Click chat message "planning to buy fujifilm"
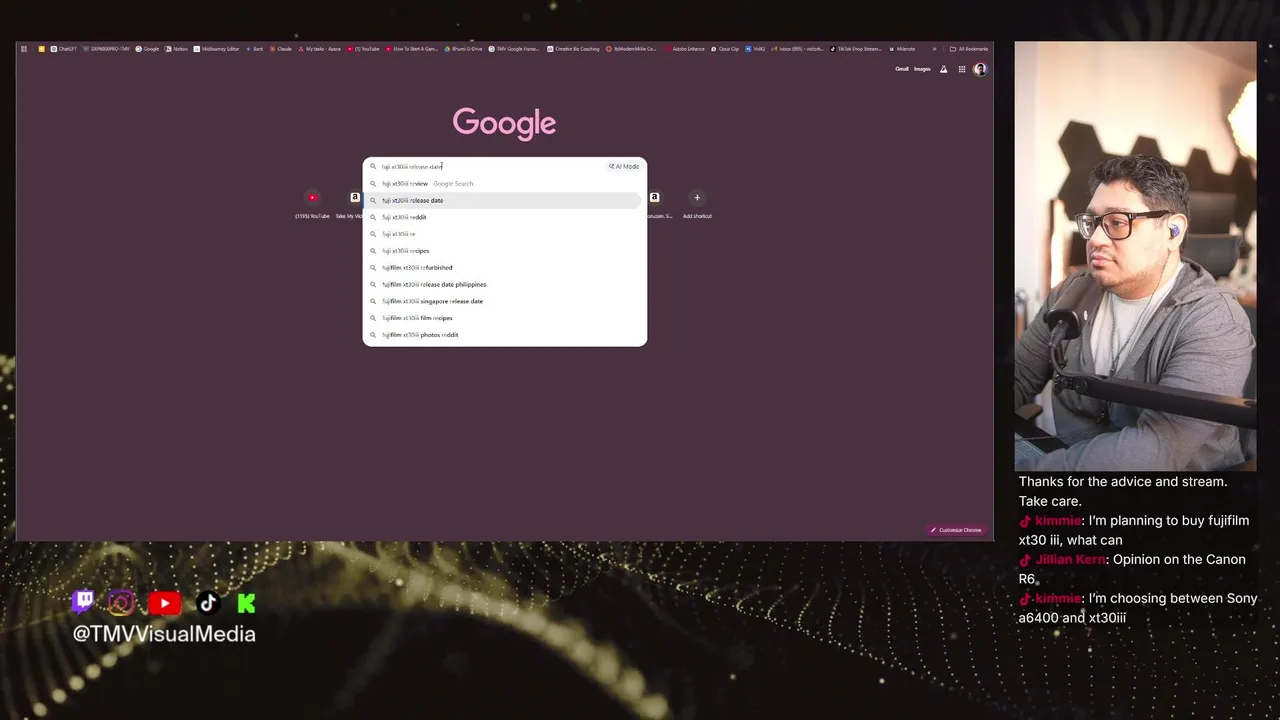Image resolution: width=1280 pixels, height=720 pixels. [1134, 530]
